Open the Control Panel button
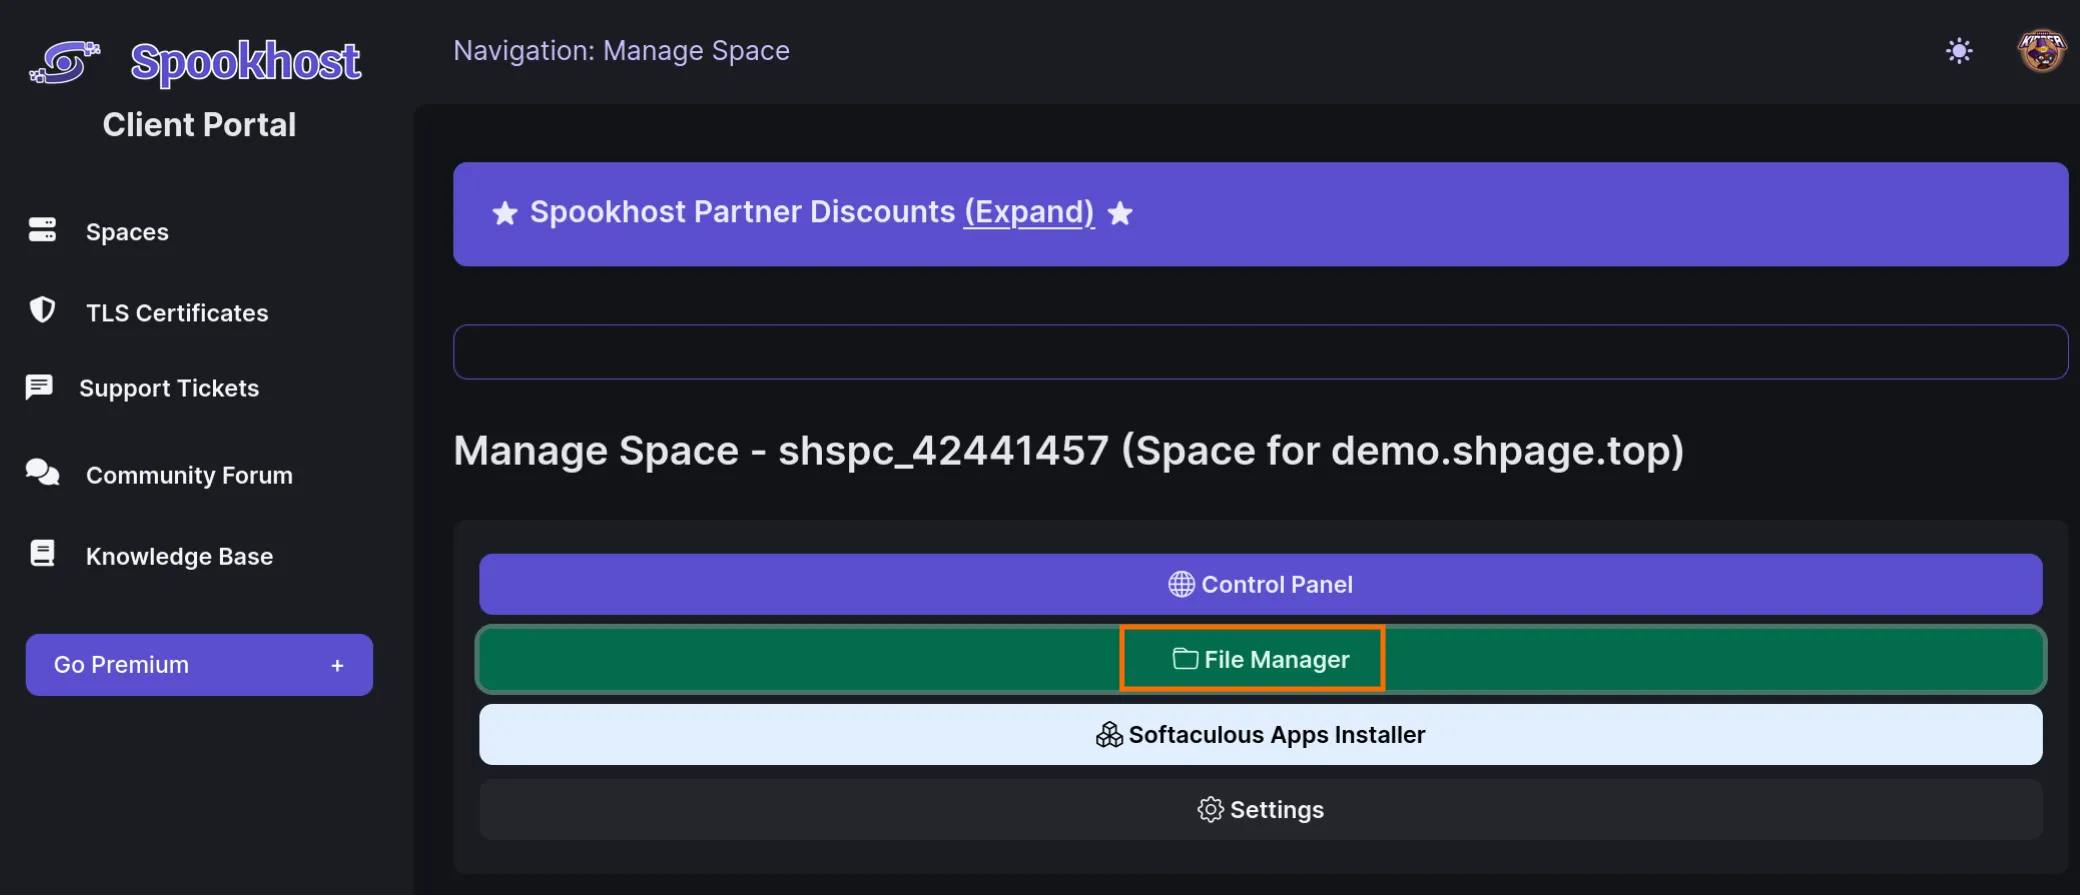 (1260, 584)
